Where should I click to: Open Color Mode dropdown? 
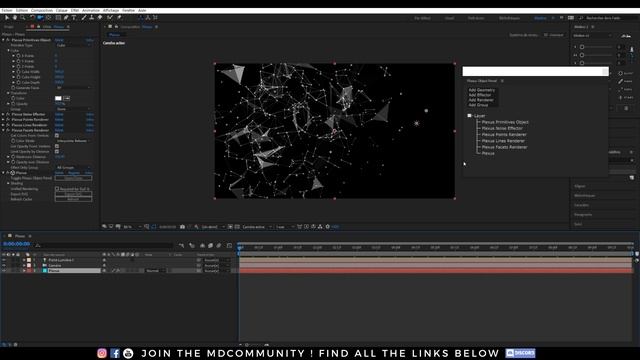73,141
